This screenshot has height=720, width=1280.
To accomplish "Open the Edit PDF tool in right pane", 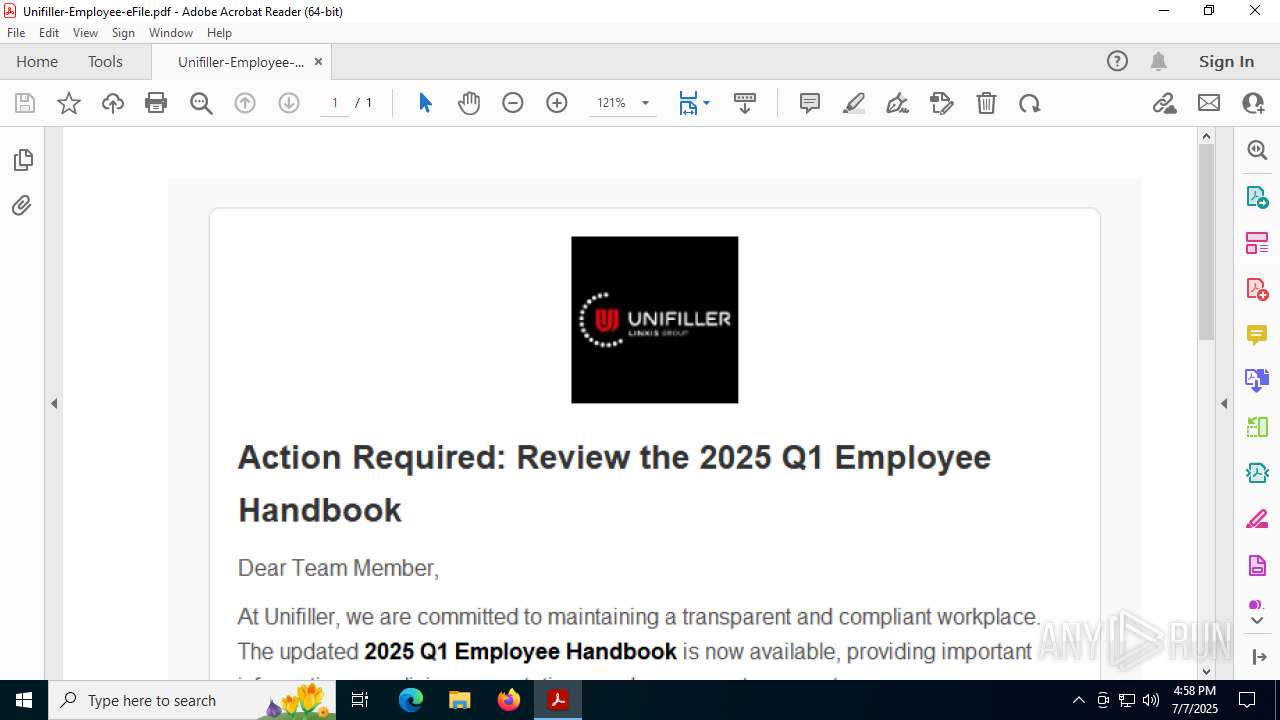I will point(1257,243).
